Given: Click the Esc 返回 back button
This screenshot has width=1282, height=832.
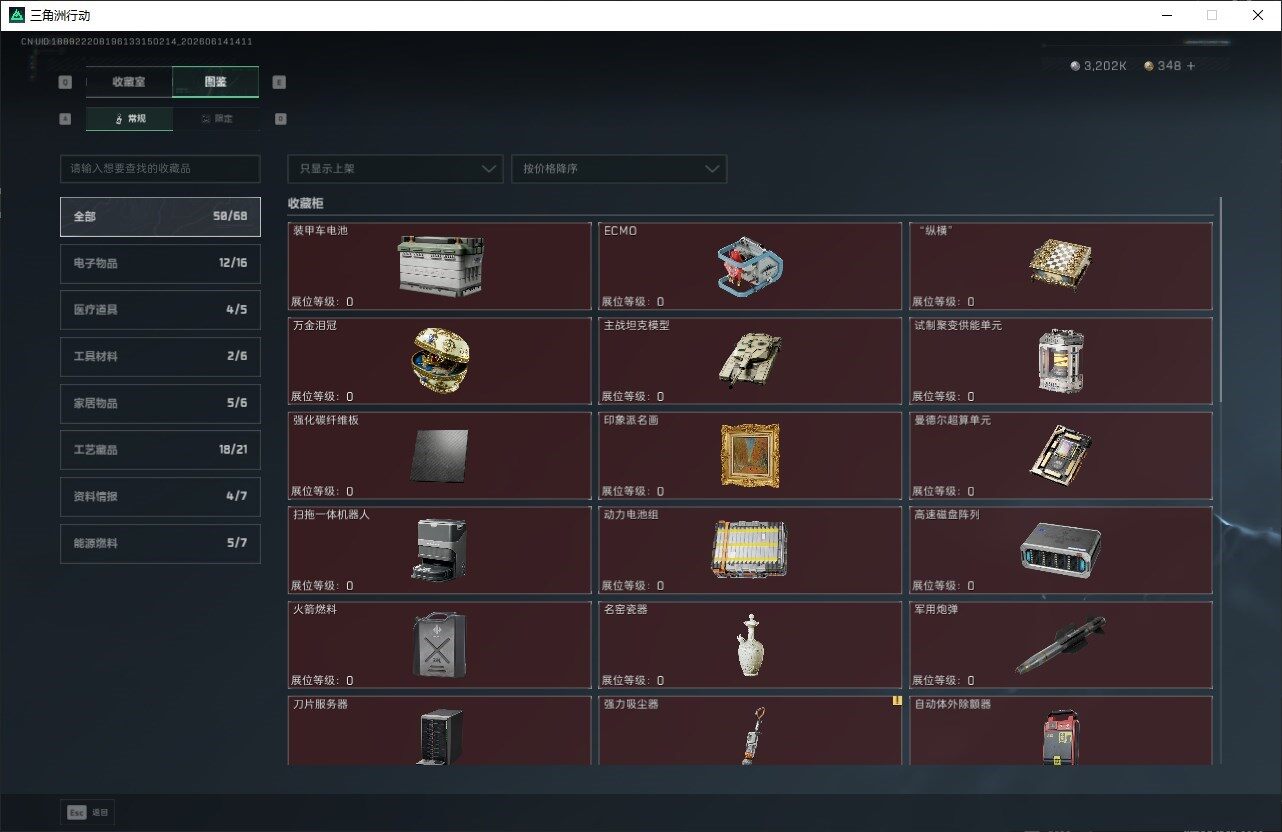Looking at the screenshot, I should coord(88,813).
